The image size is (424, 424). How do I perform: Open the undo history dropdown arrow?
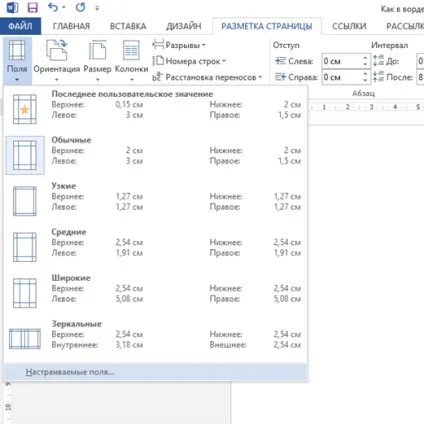click(64, 7)
